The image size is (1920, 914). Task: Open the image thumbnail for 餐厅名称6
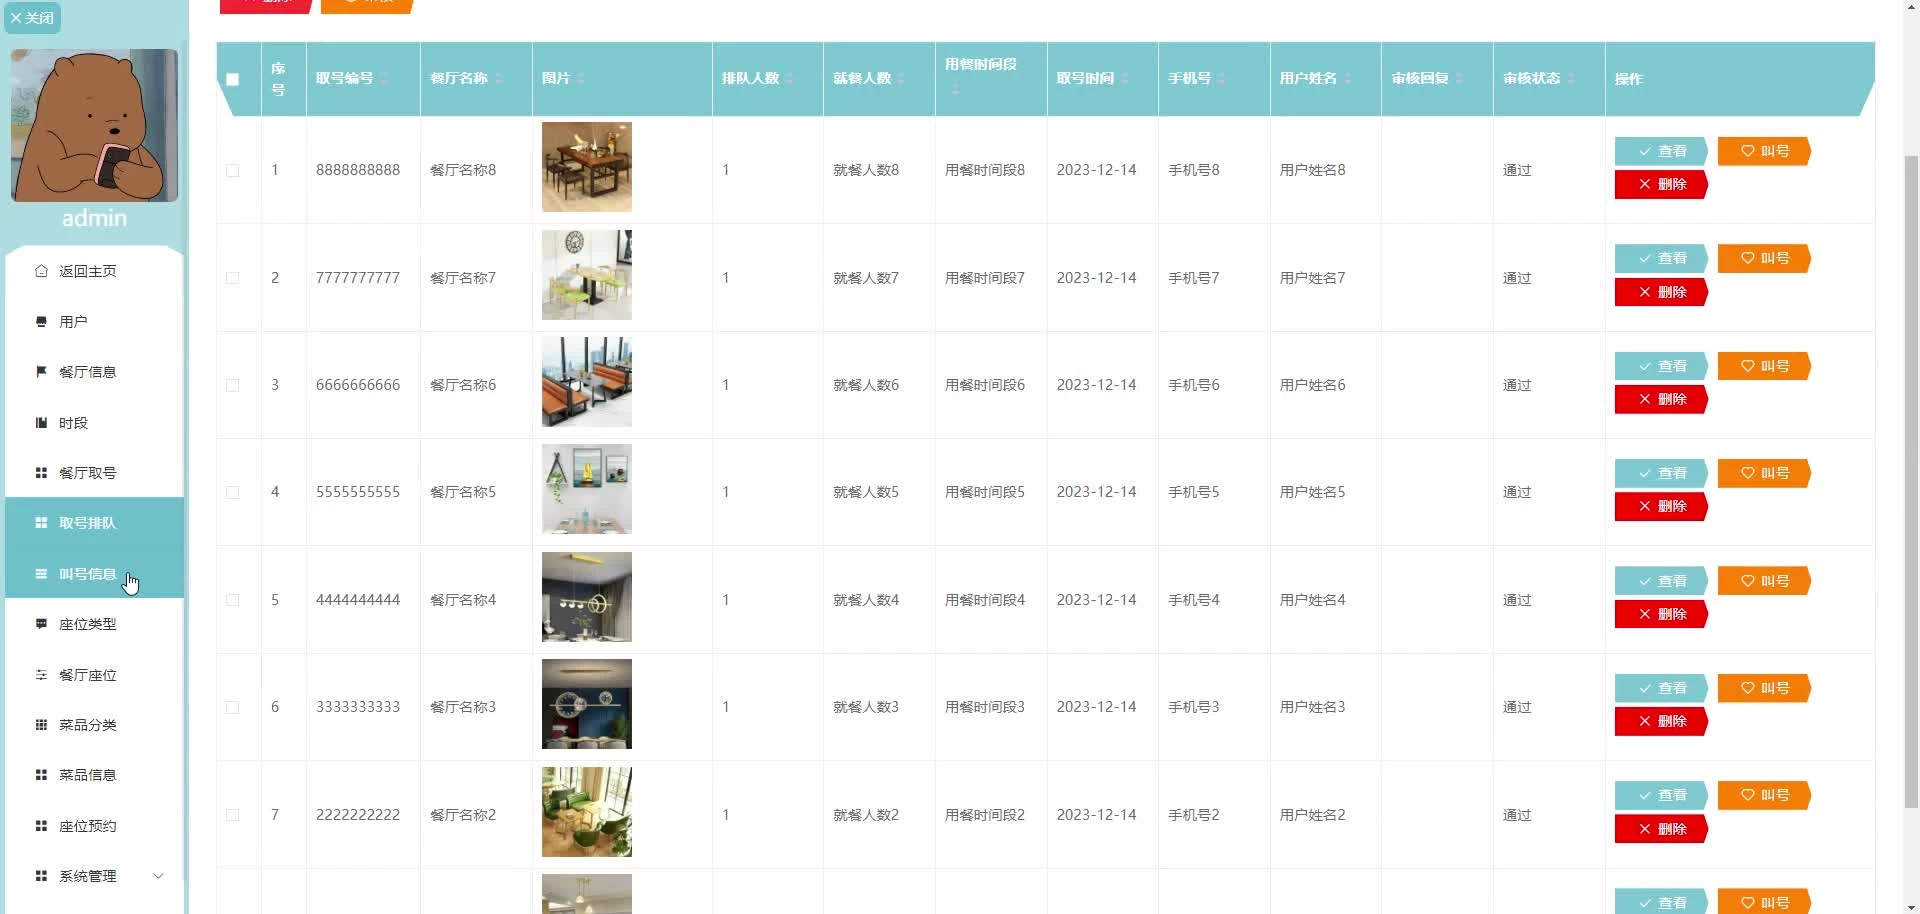pyautogui.click(x=587, y=382)
